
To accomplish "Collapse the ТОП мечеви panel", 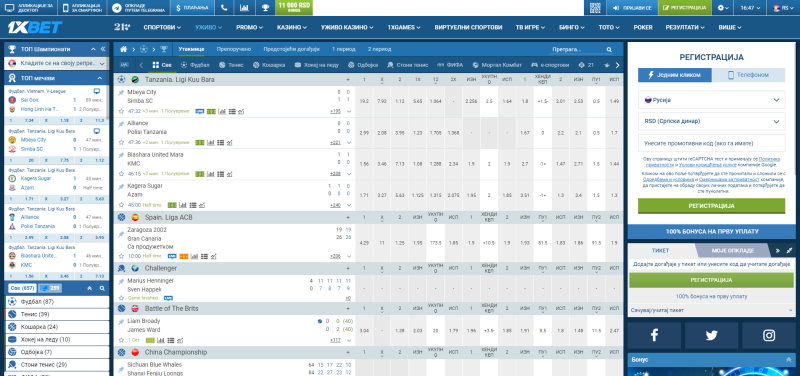I will (x=99, y=78).
